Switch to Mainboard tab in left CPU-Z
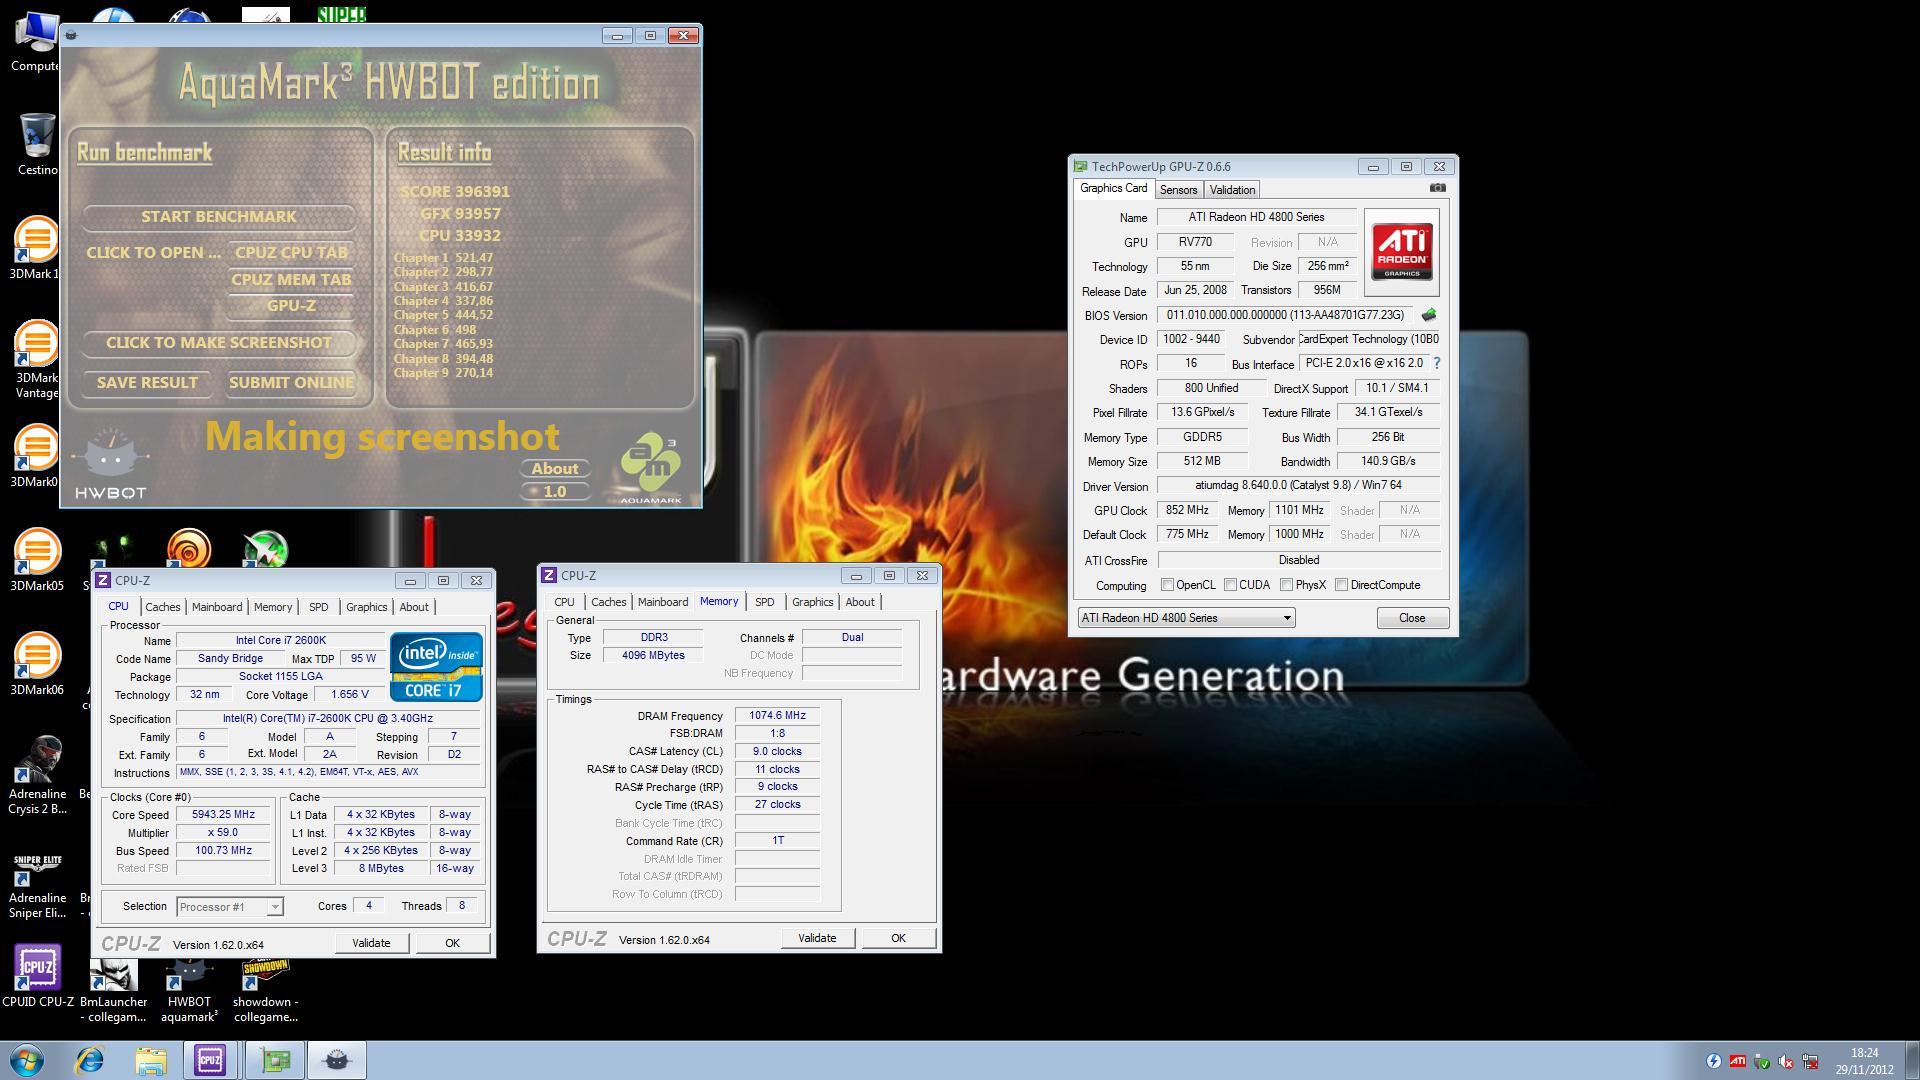This screenshot has width=1920, height=1080. coord(217,607)
